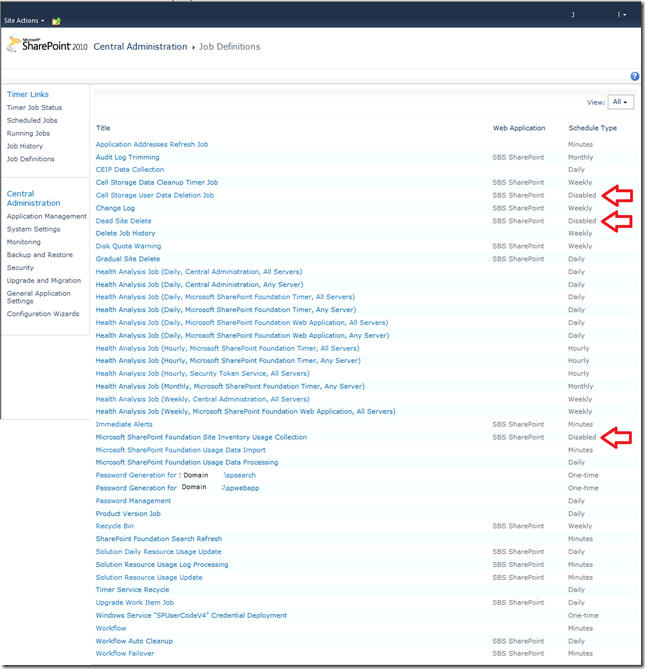Open Backup and Restore

pos(40,255)
